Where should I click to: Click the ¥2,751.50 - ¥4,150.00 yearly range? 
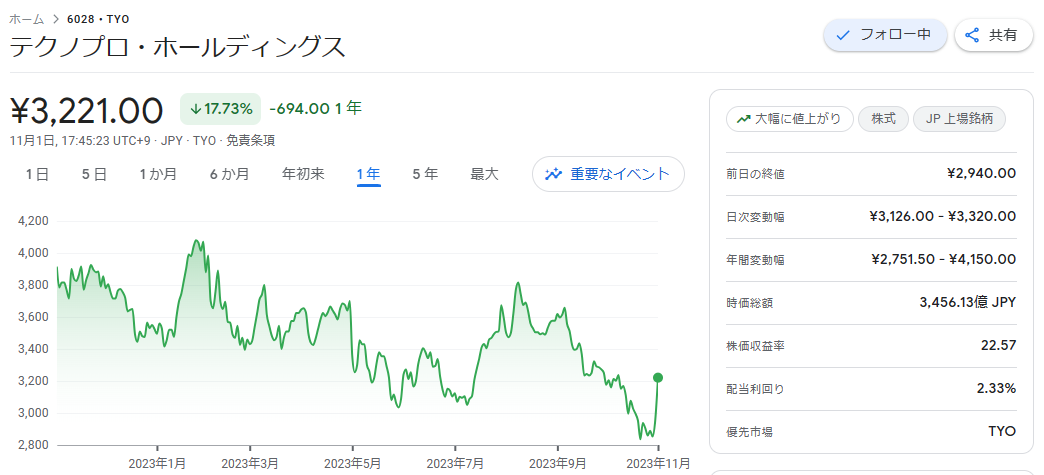pos(943,259)
